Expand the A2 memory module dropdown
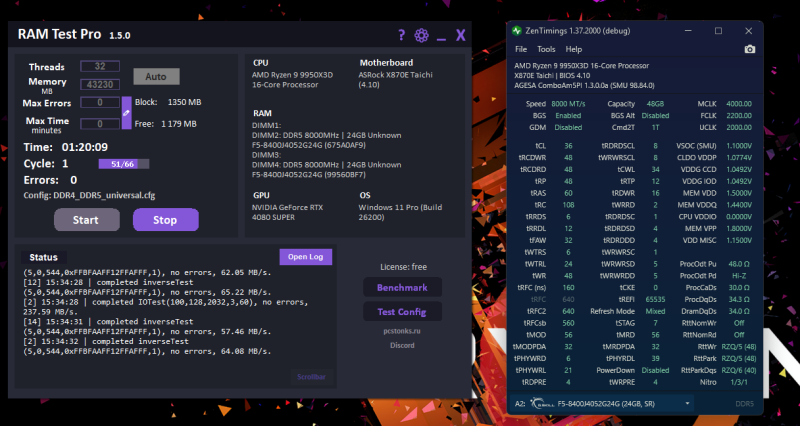The height and width of the screenshot is (426, 800). pos(687,404)
